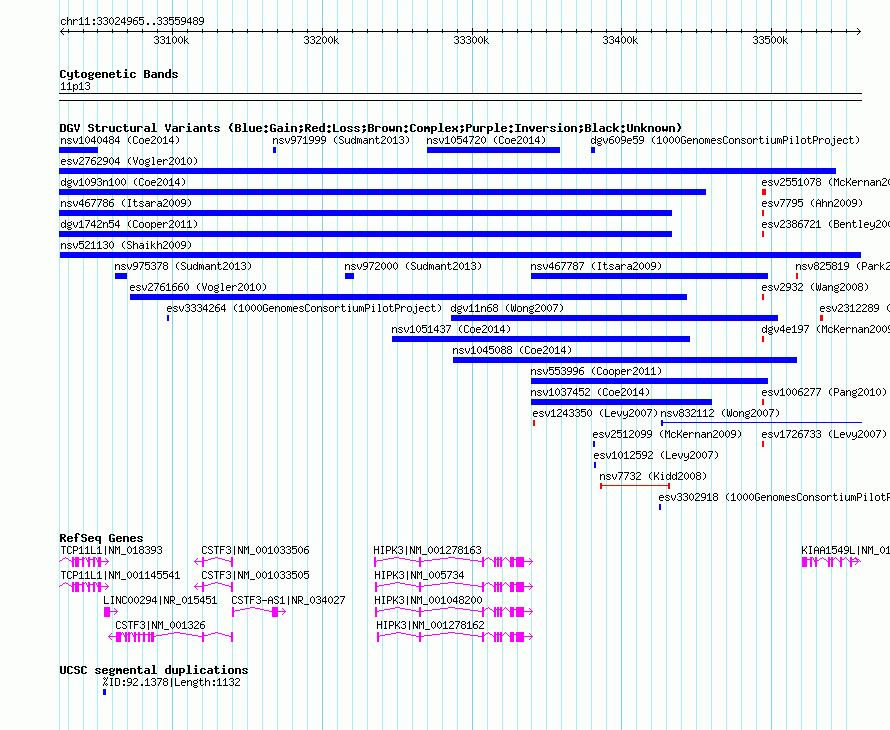
Task: Open the TCP11L1|NM_018393 gene label
Action: pyautogui.click(x=111, y=550)
